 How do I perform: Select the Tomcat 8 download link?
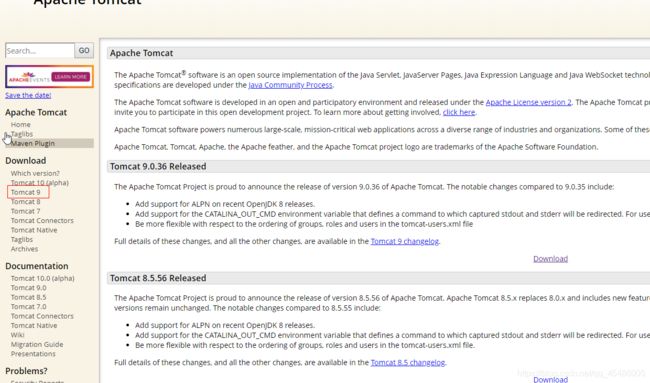pos(26,202)
